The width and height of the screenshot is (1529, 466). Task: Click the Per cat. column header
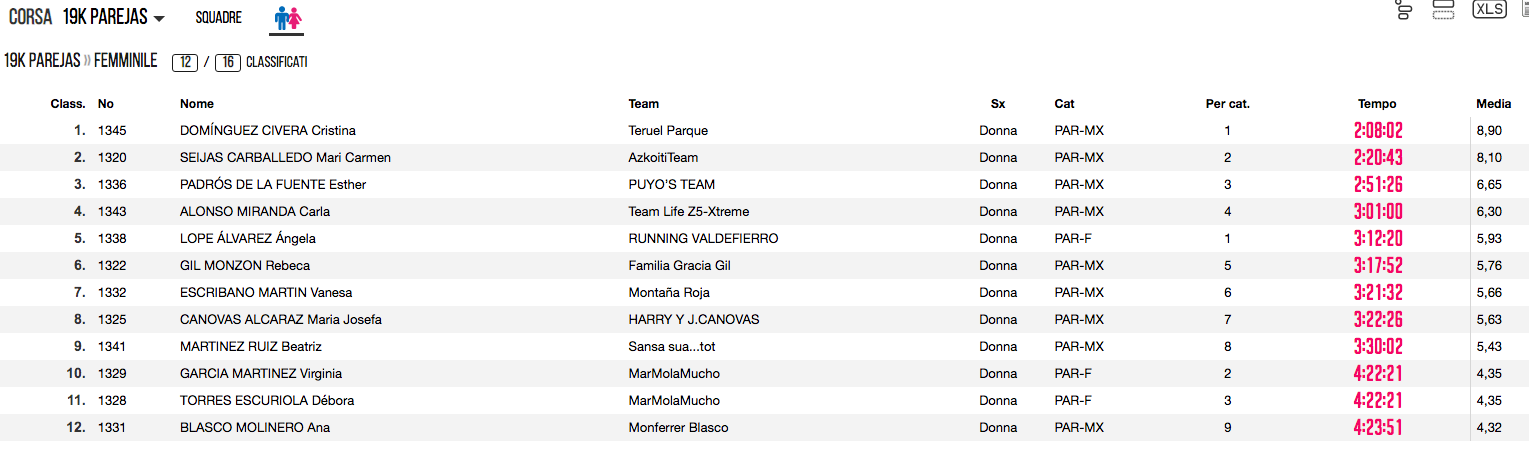coord(1227,104)
